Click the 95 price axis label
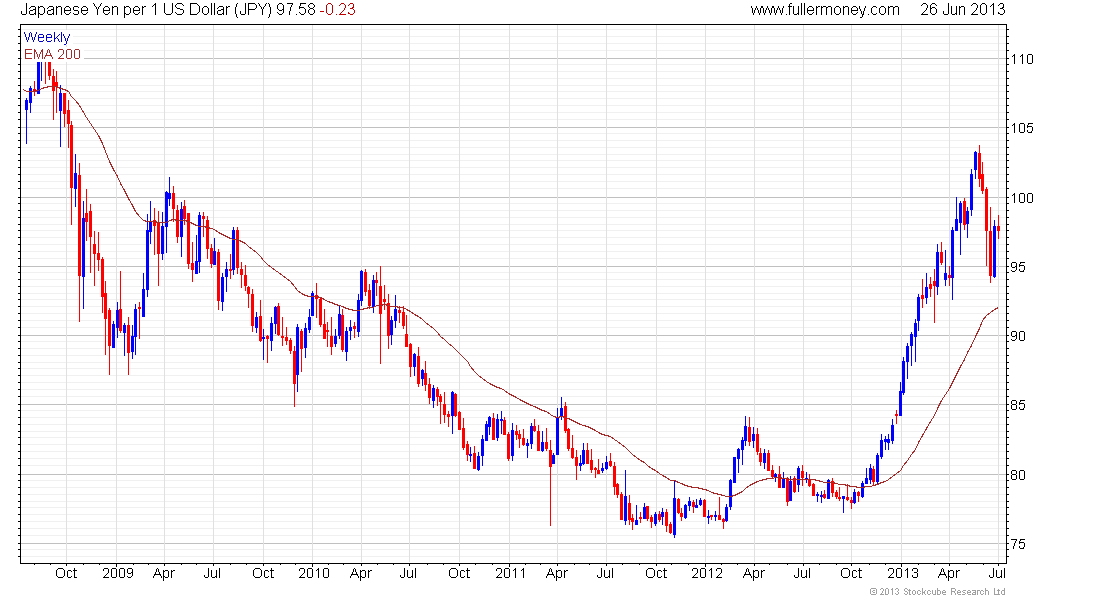The height and width of the screenshot is (600, 1100). click(1019, 267)
